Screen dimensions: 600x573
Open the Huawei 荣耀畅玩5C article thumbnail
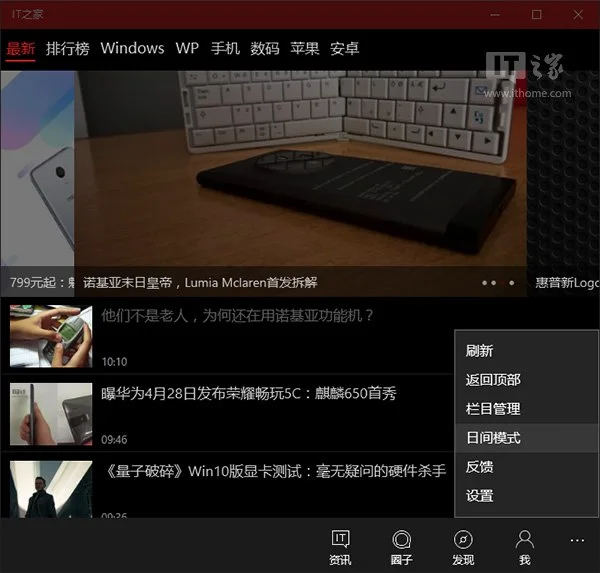tap(51, 414)
